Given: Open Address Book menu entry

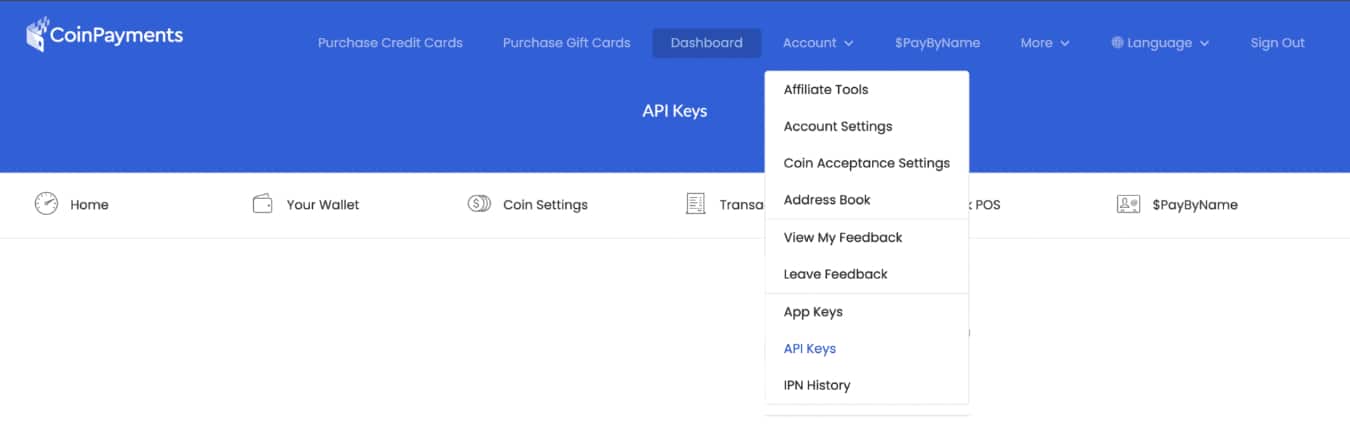Looking at the screenshot, I should coord(827,200).
